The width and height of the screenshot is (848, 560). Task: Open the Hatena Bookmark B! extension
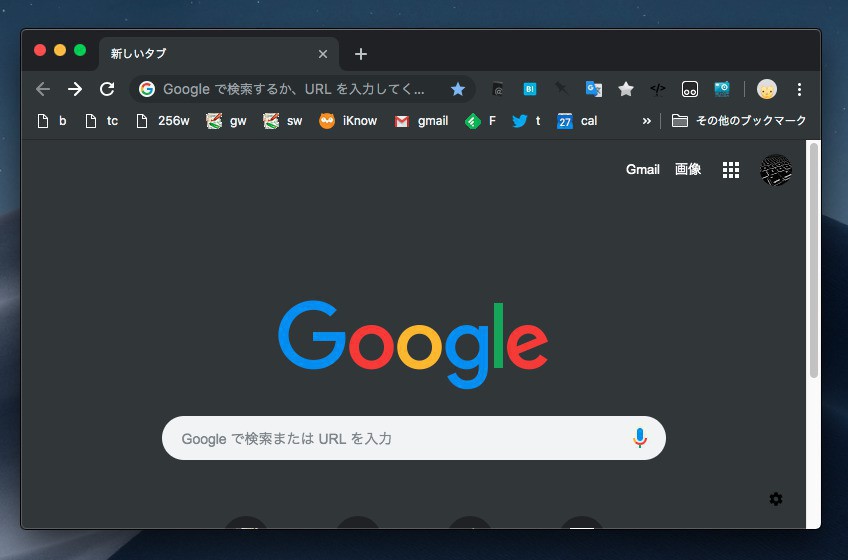click(530, 89)
